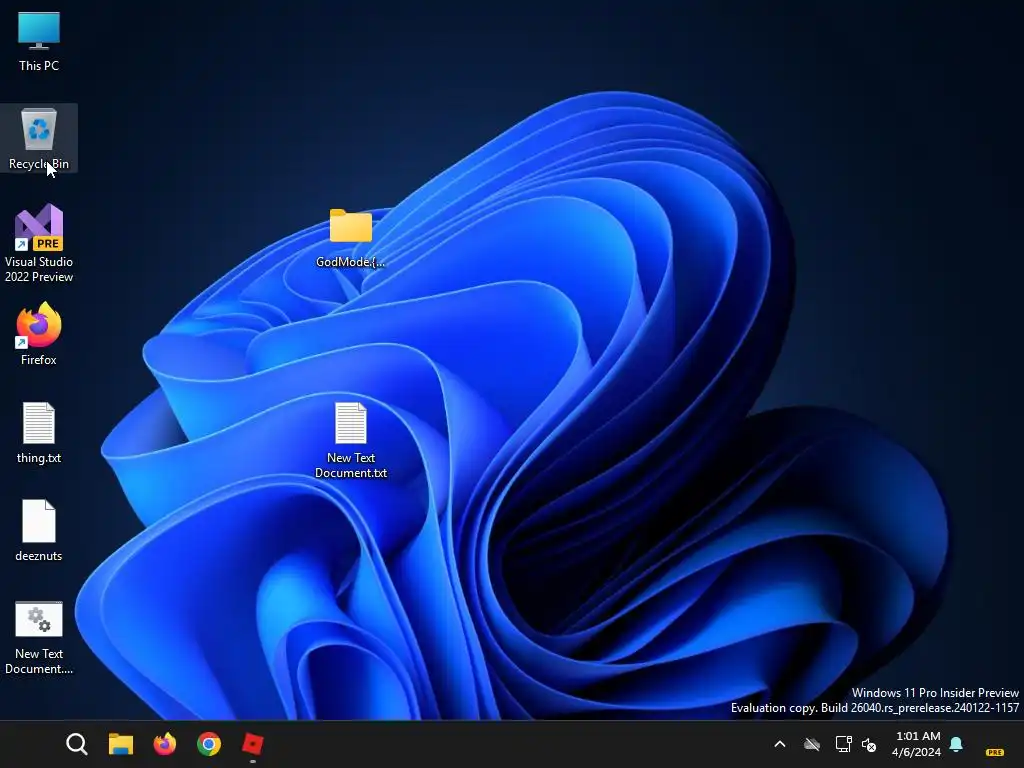
Task: Open the network status tray icon
Action: [843, 744]
